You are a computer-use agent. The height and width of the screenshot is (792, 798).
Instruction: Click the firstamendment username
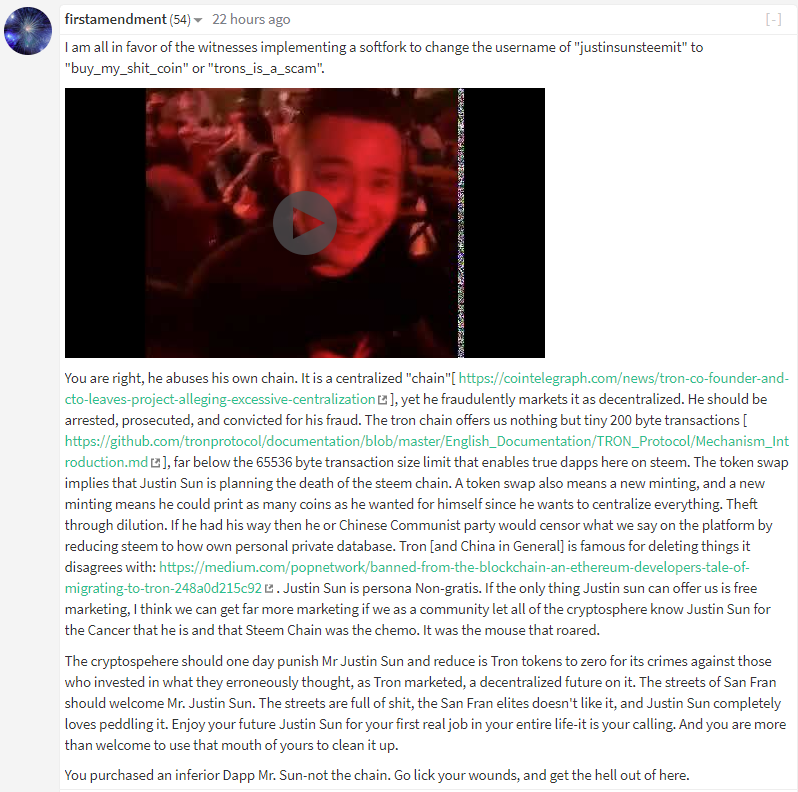[x=116, y=19]
